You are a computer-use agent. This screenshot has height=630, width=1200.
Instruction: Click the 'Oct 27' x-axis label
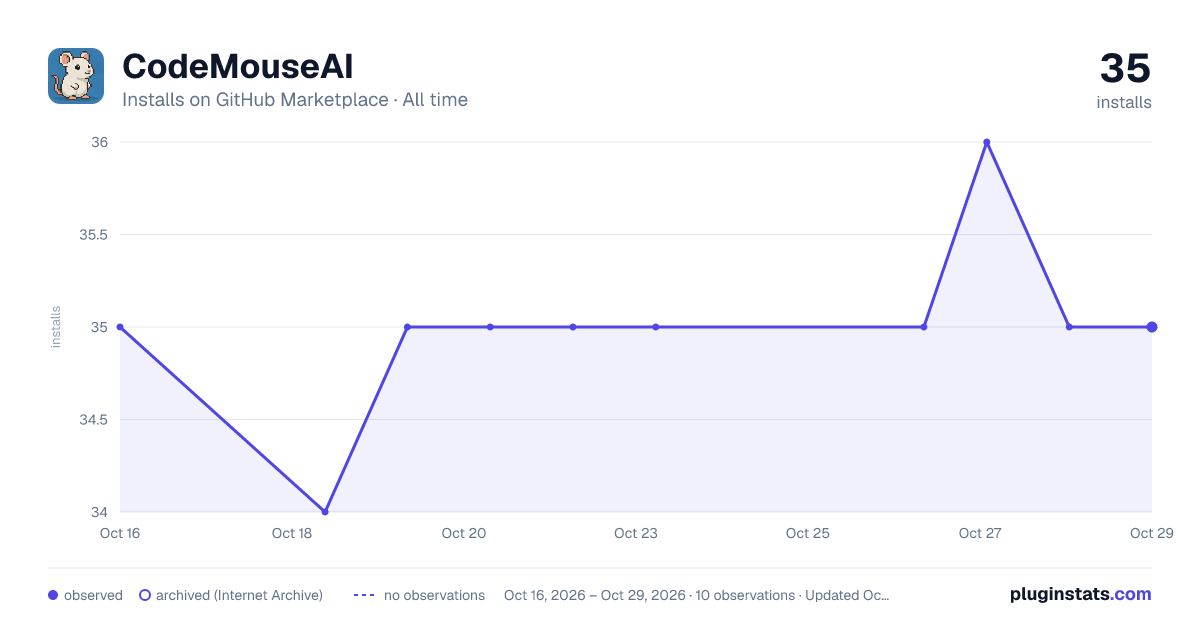(x=980, y=533)
